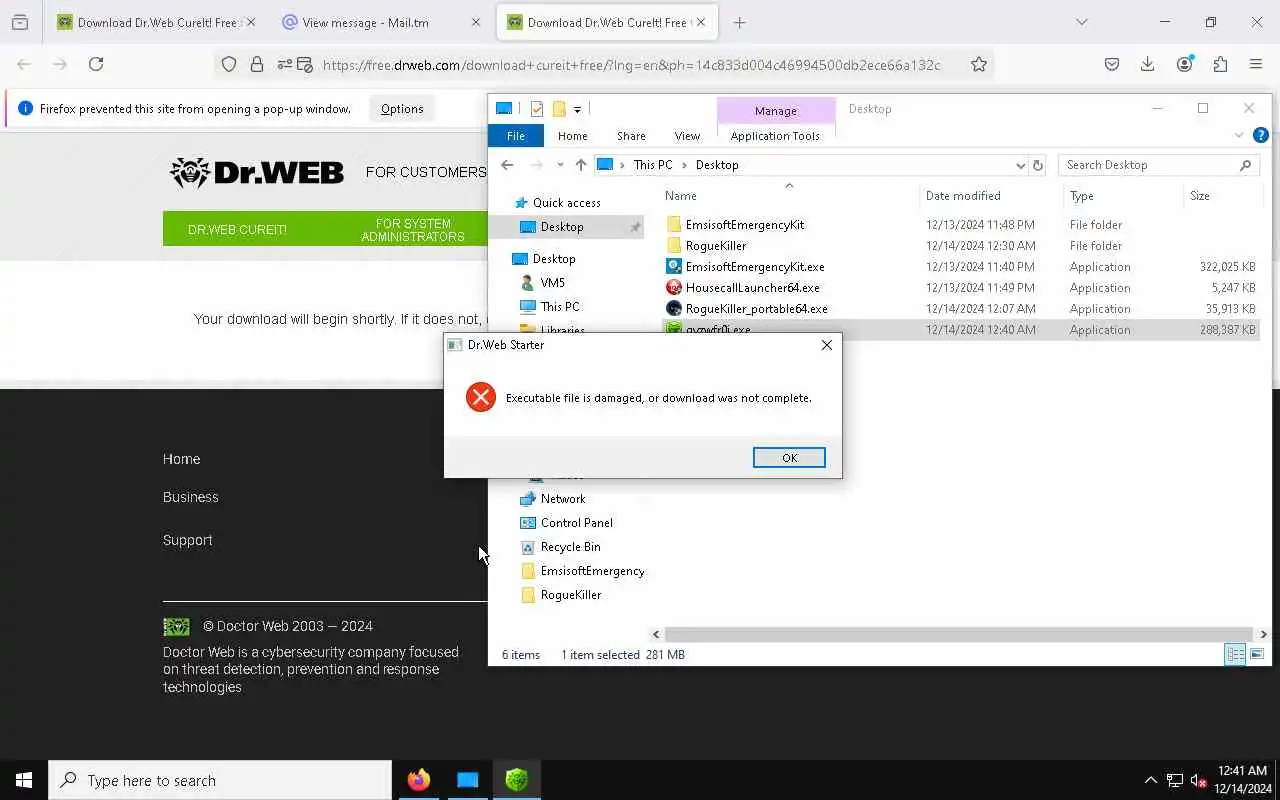Sort files by the Size column
1280x800 pixels.
click(1200, 196)
